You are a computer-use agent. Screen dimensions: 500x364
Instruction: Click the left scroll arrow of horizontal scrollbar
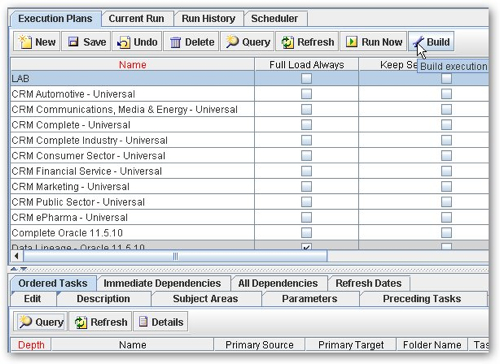(16, 256)
